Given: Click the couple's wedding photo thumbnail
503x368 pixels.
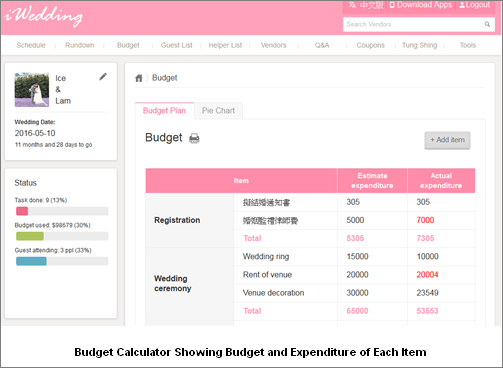Looking at the screenshot, I should pyautogui.click(x=32, y=90).
